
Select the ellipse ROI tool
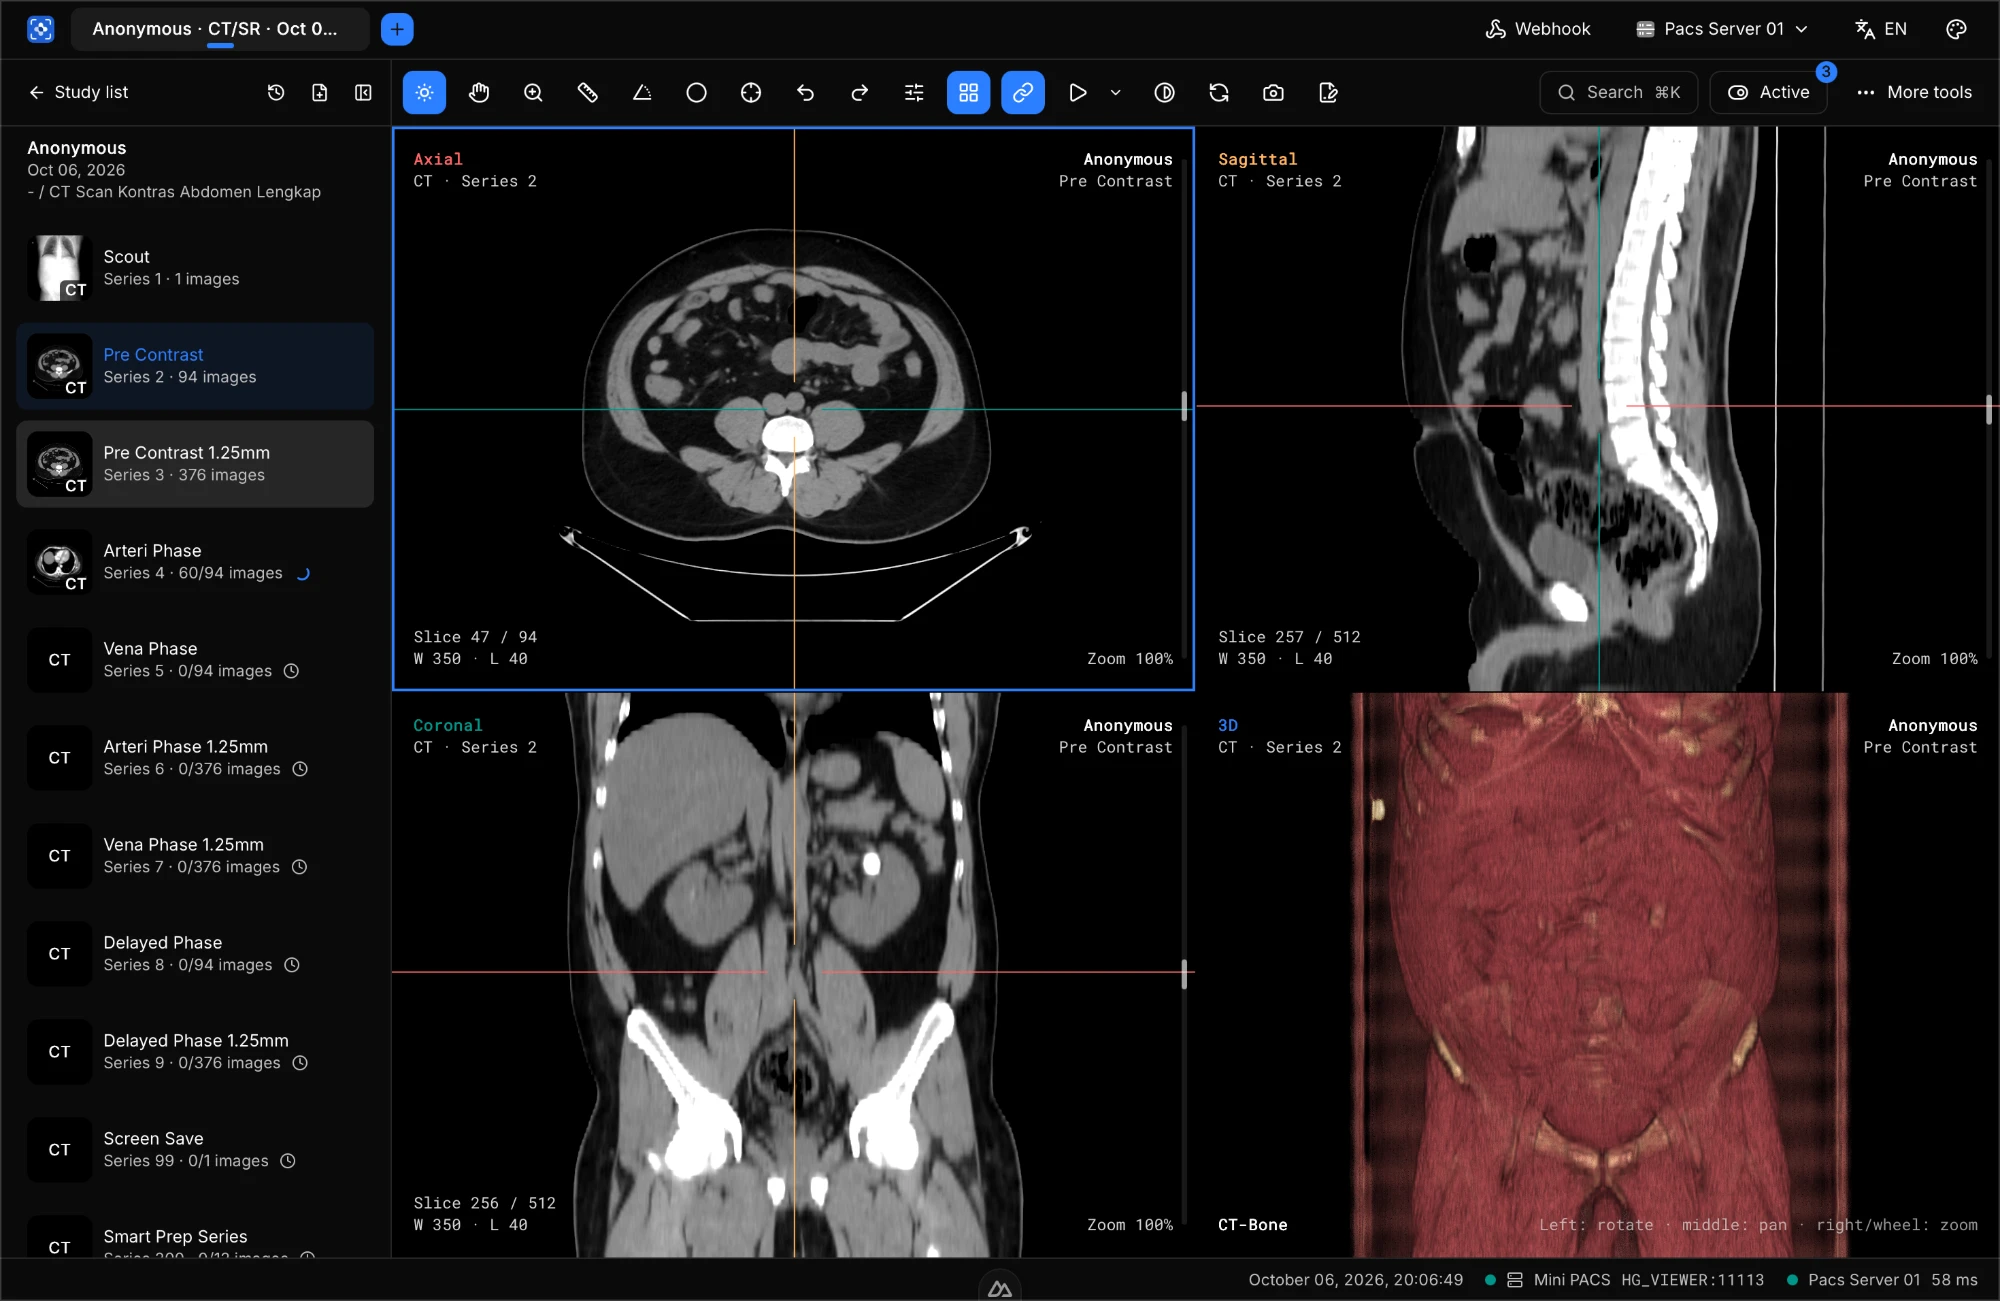697,92
